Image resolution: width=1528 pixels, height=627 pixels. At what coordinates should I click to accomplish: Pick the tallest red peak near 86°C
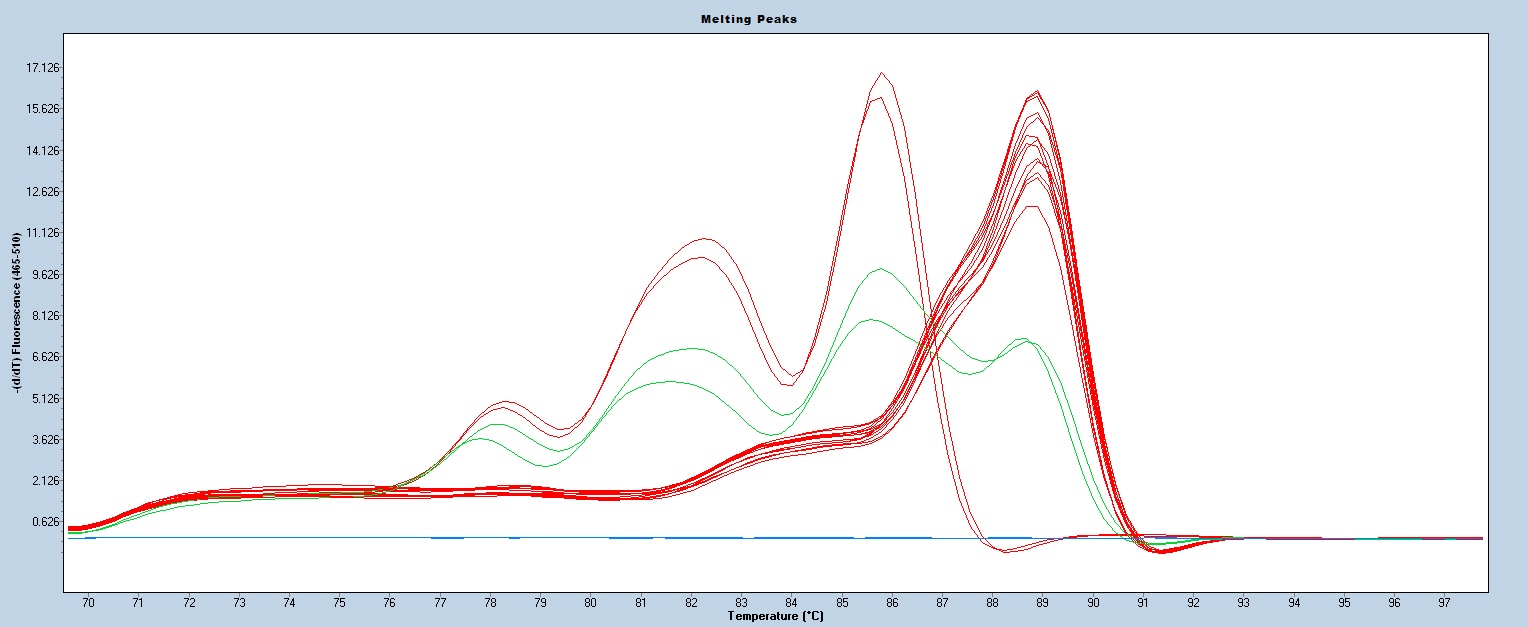click(x=881, y=73)
